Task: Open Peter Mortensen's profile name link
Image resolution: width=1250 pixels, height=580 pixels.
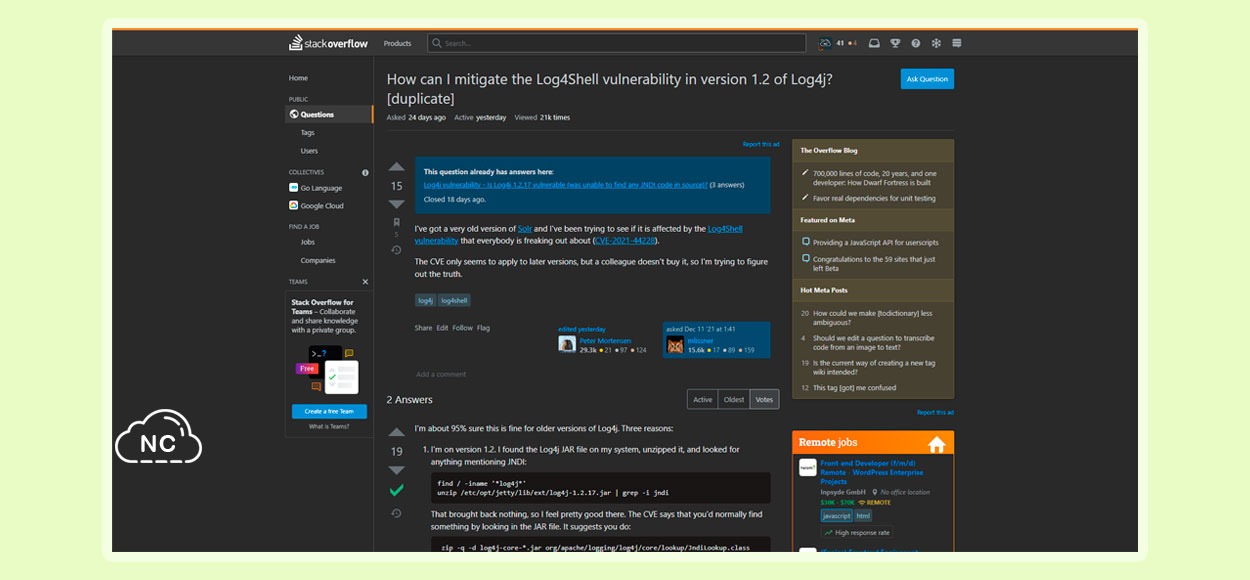Action: [x=606, y=341]
